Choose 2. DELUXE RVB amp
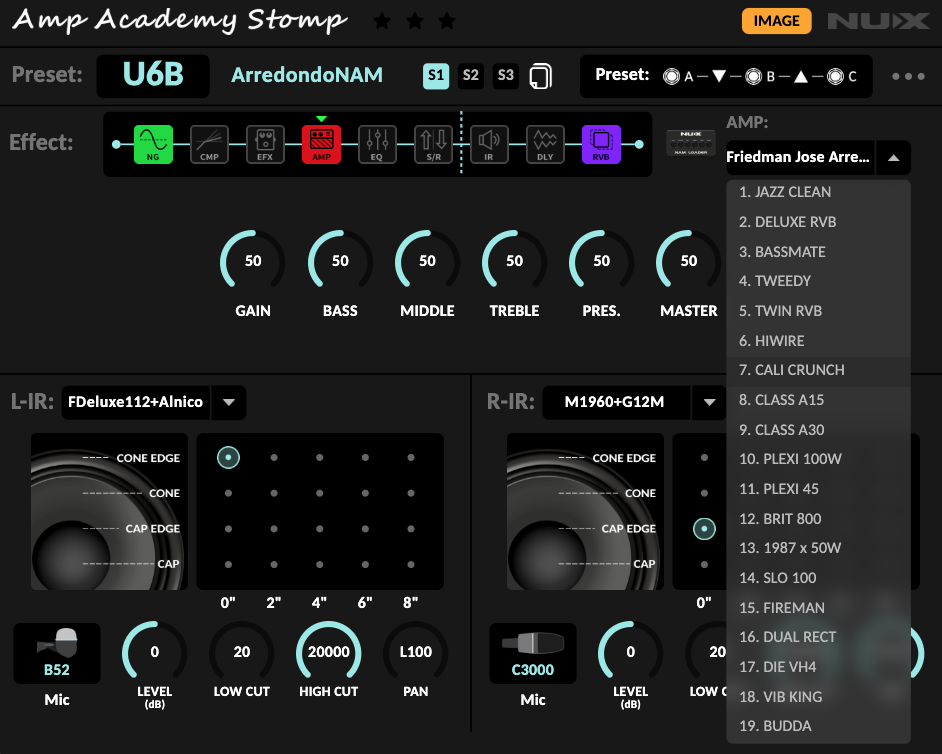942x754 pixels. 818,222
